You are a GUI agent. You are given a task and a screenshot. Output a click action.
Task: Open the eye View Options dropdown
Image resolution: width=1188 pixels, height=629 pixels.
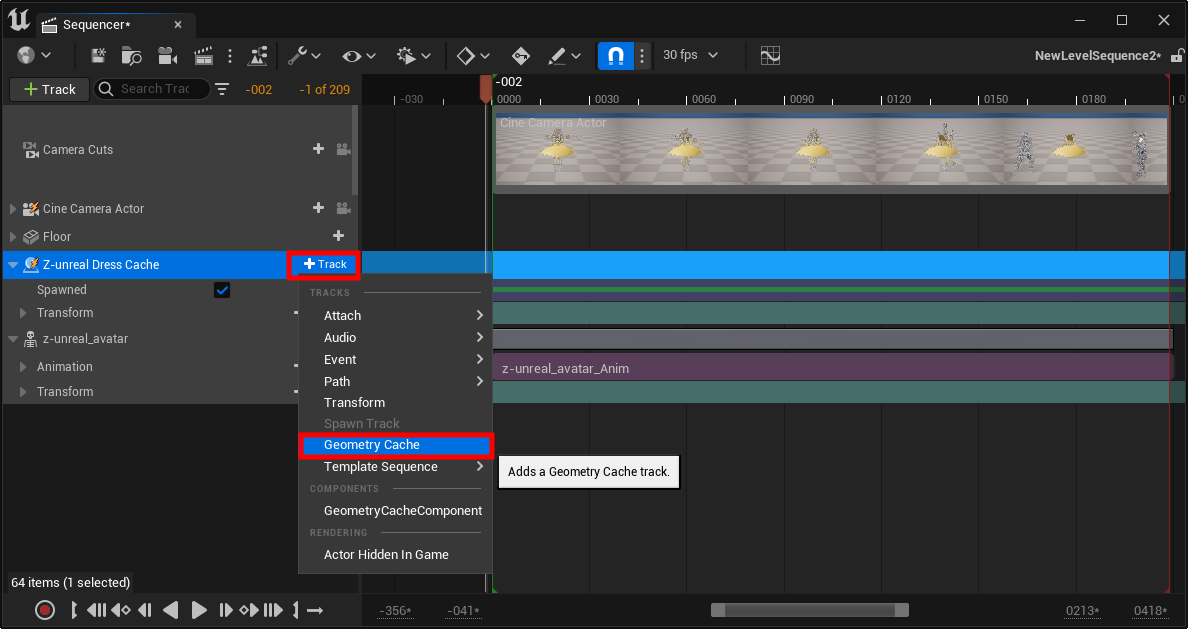[359, 55]
